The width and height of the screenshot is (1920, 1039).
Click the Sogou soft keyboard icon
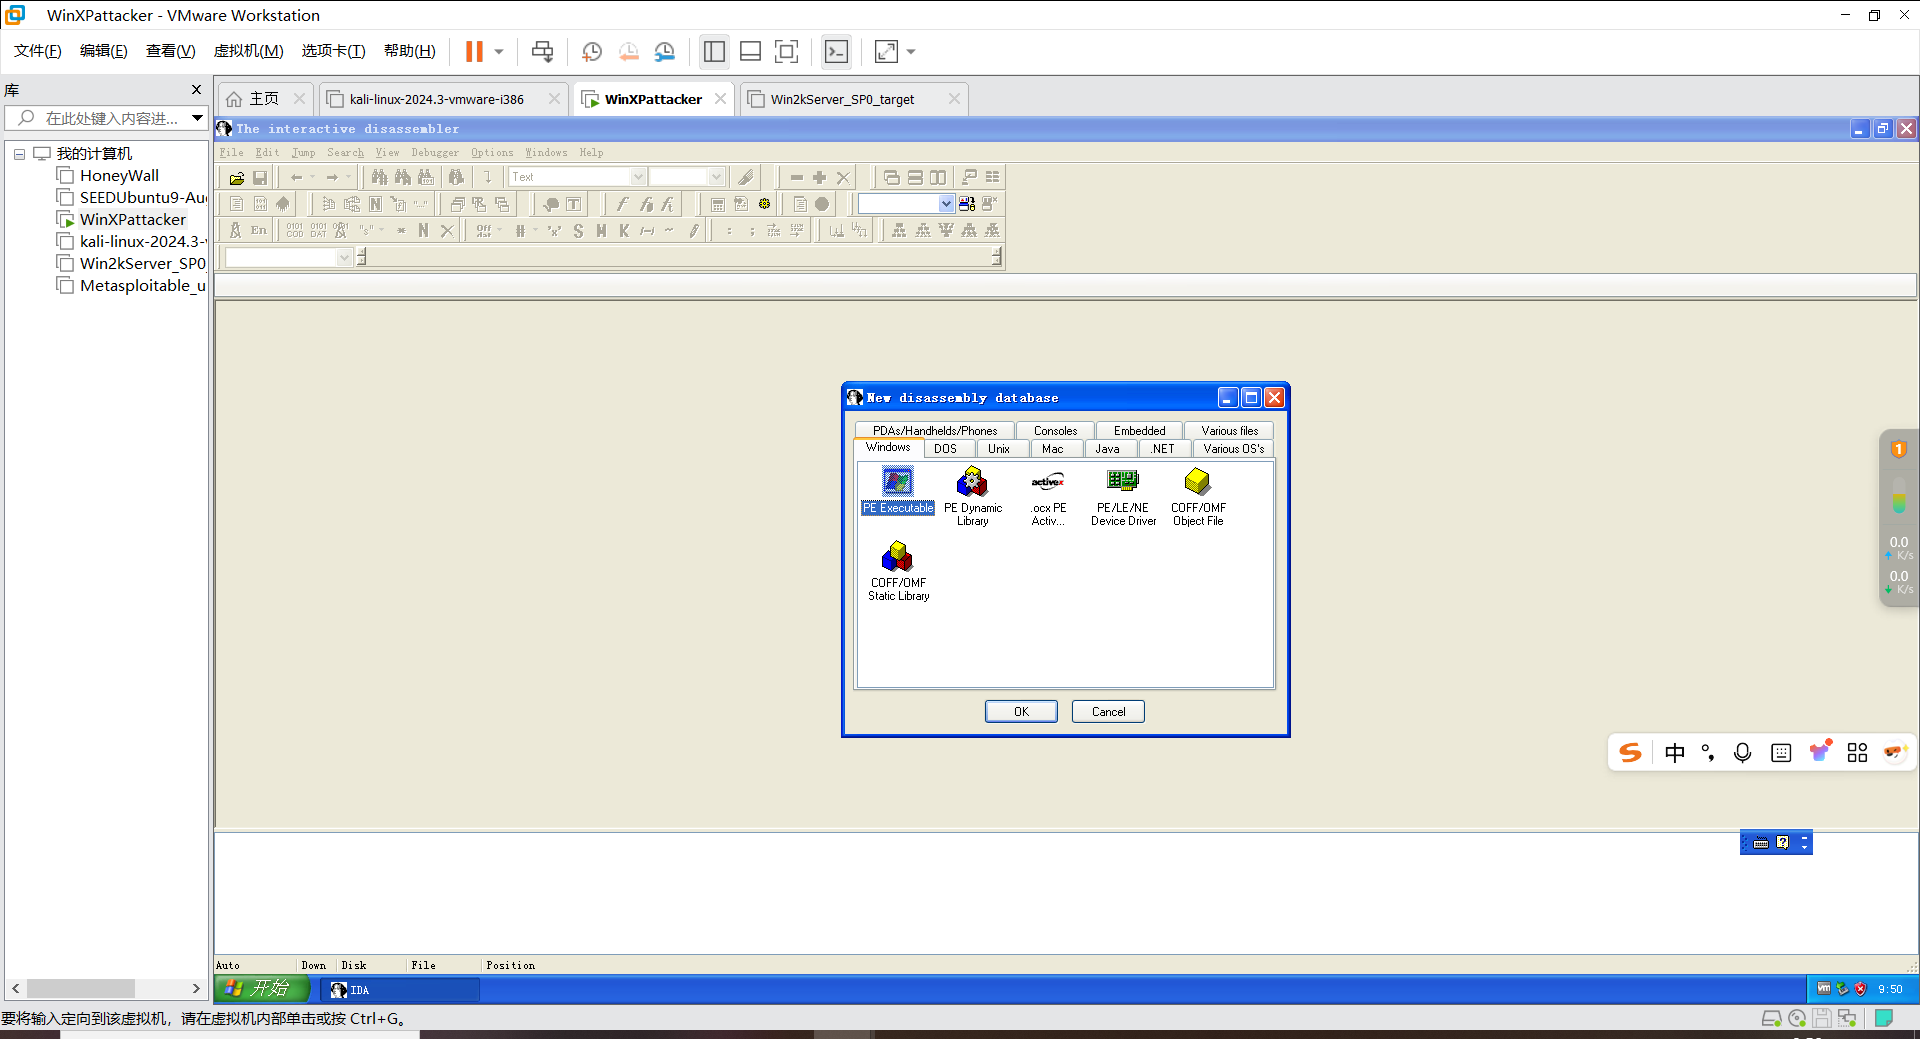click(x=1781, y=753)
